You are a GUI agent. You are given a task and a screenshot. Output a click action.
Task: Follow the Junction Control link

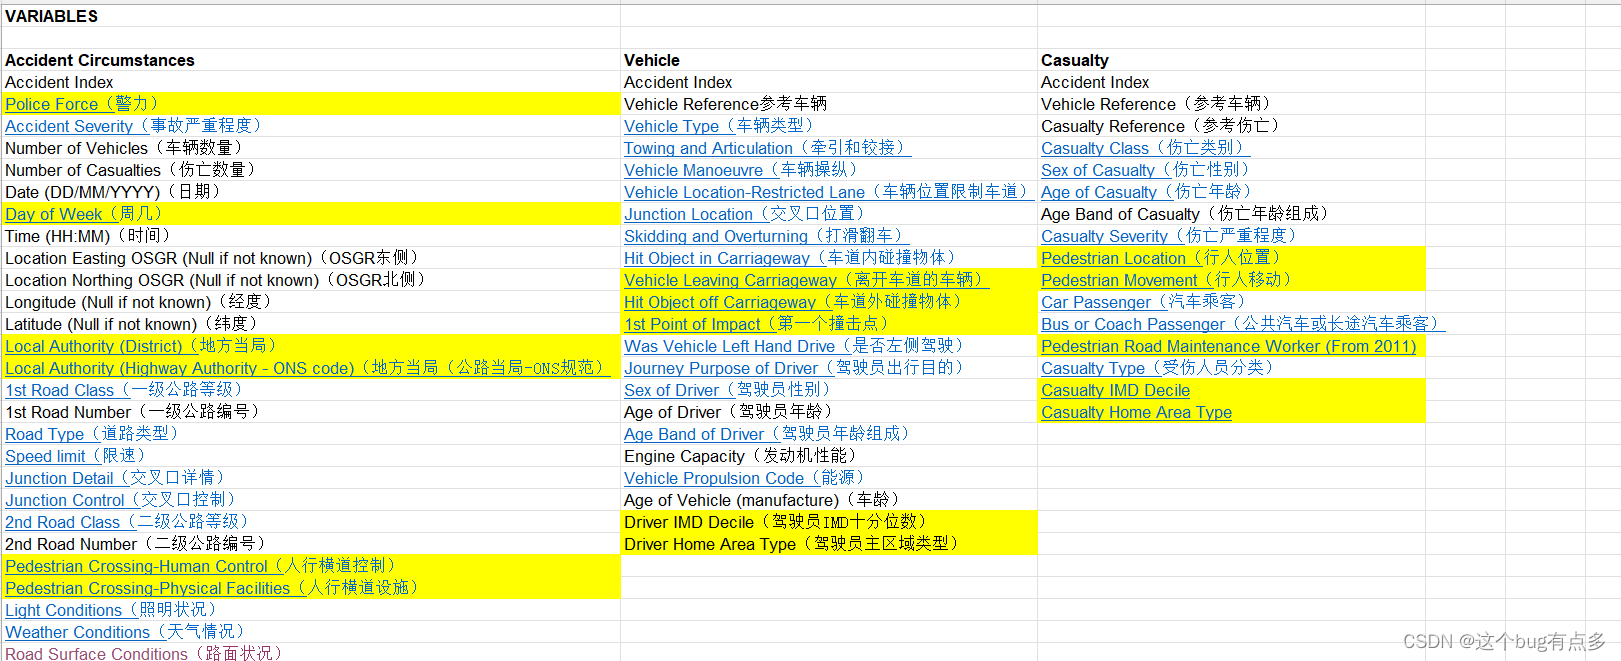(121, 500)
